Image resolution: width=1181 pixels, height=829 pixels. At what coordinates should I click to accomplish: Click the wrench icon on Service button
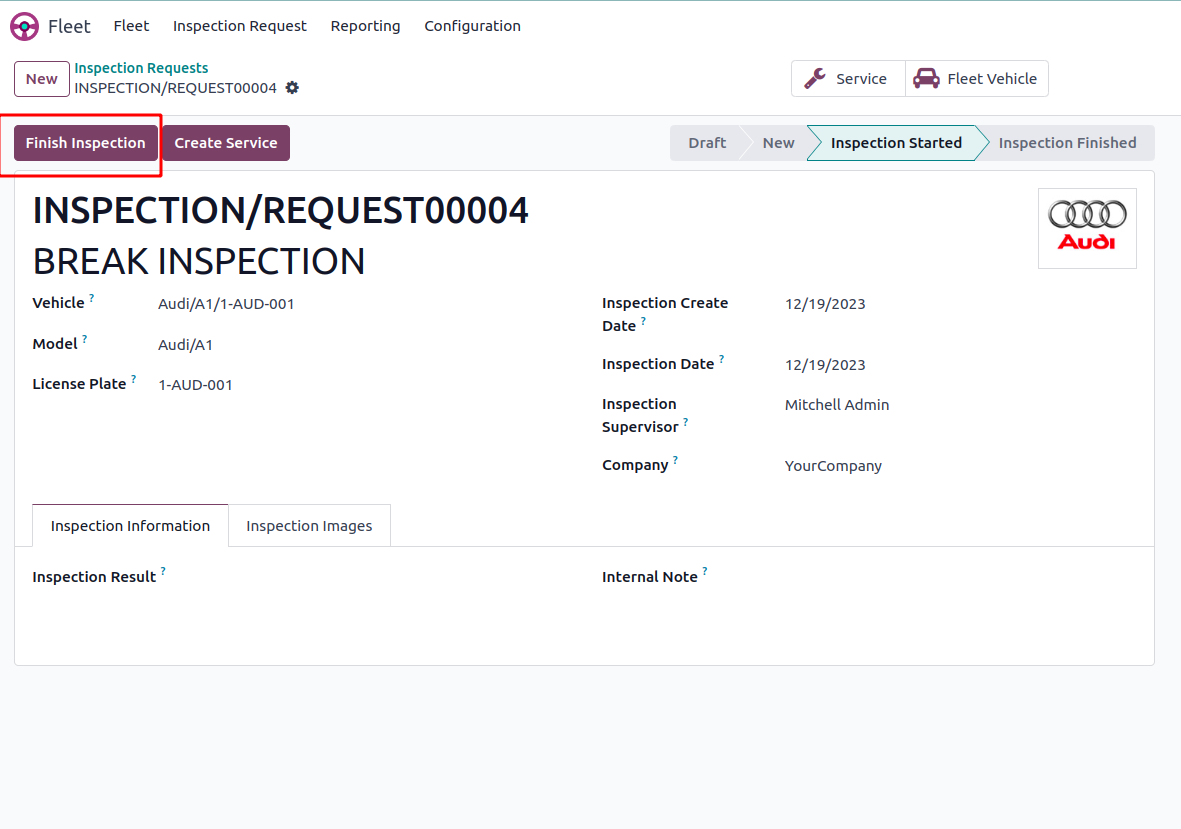pyautogui.click(x=815, y=78)
